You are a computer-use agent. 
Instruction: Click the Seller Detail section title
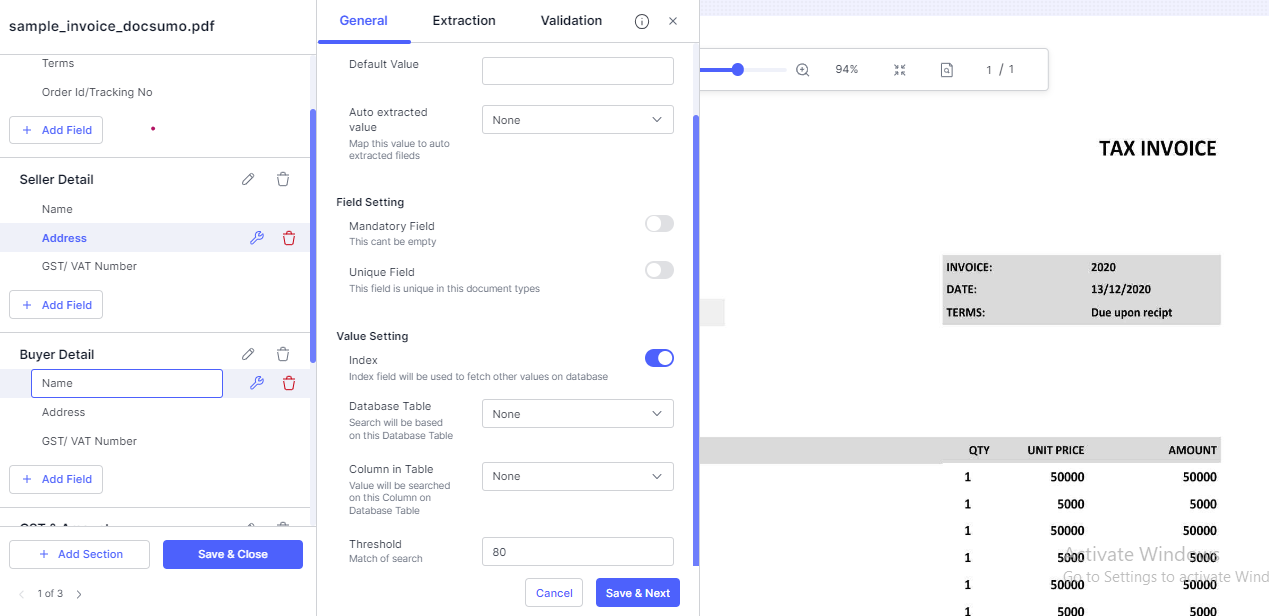[57, 179]
